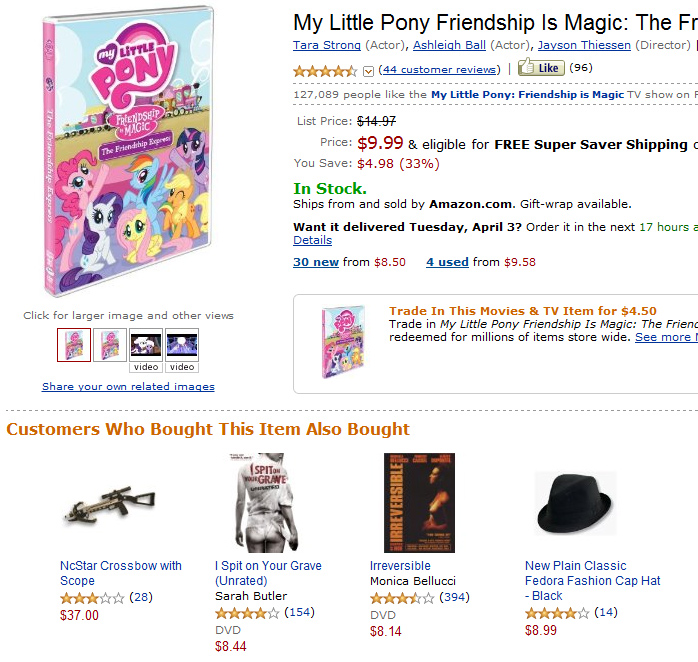Select the second DVD cover thumbnail
698x662 pixels.
(x=110, y=345)
